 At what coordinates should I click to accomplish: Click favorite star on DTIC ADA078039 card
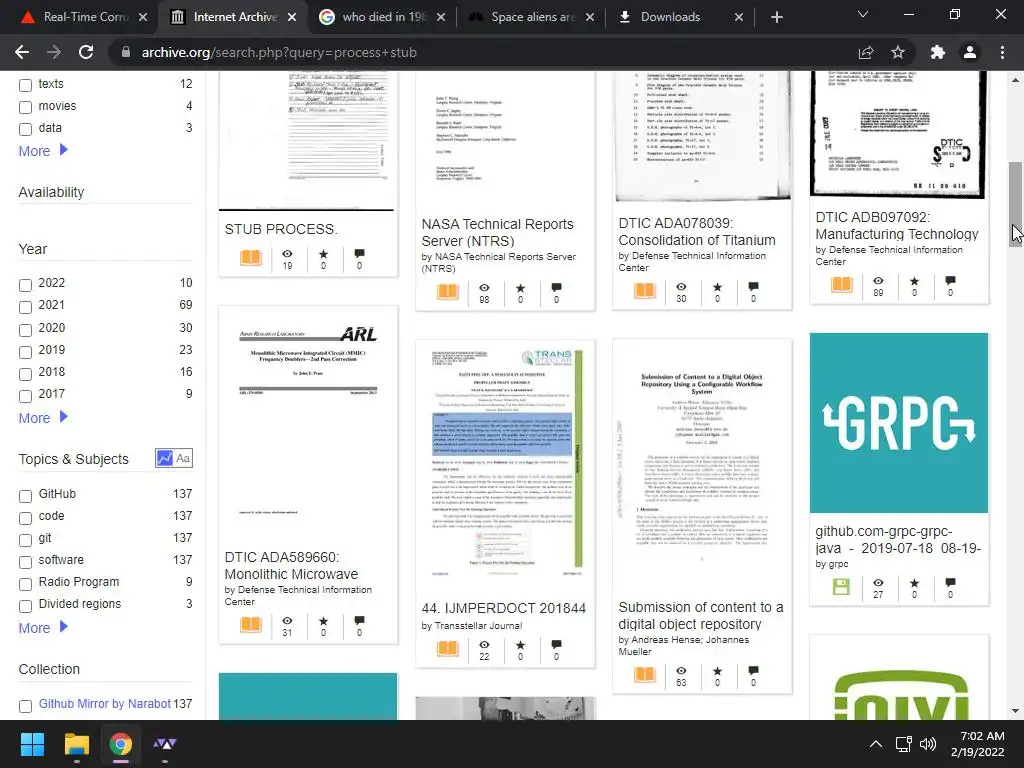tap(717, 287)
